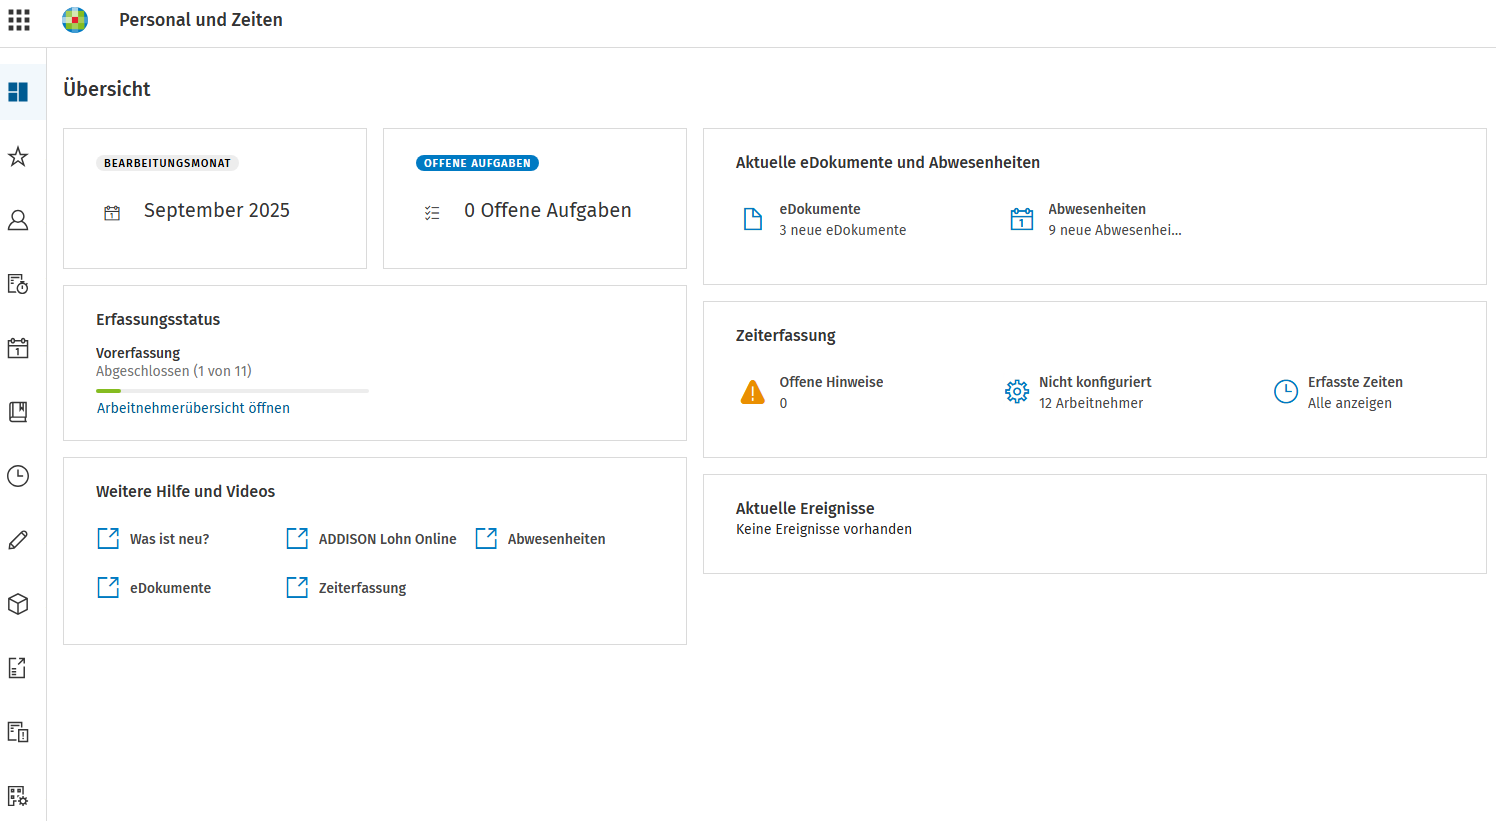The width and height of the screenshot is (1496, 821).
Task: Open the Arbeitnehmerübersicht öffnen link
Action: pos(193,408)
